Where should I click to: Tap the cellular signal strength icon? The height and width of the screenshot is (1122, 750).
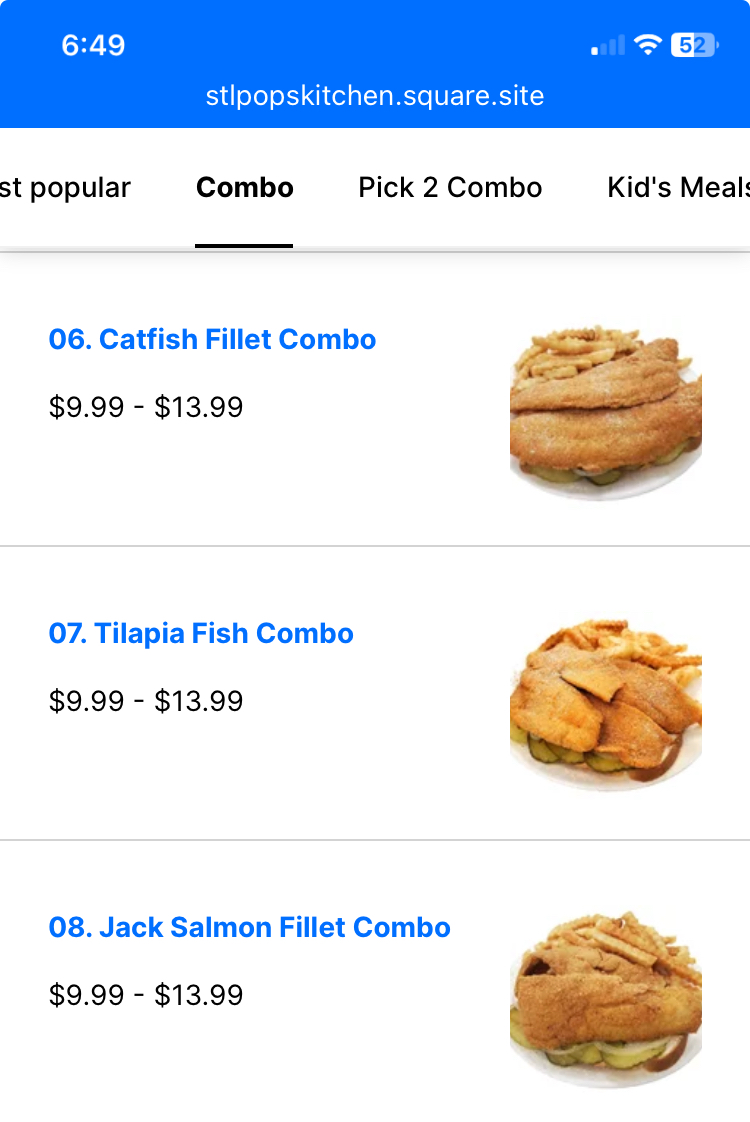(x=607, y=45)
